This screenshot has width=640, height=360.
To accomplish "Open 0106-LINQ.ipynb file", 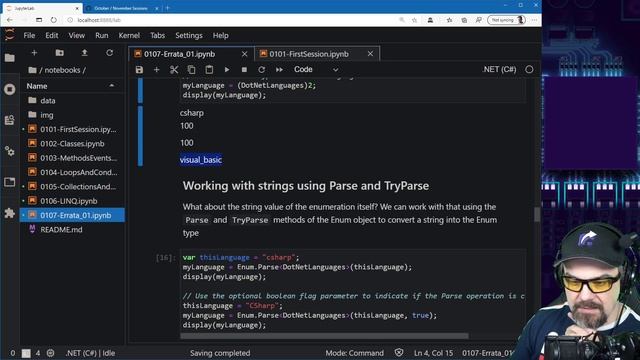I will point(72,201).
